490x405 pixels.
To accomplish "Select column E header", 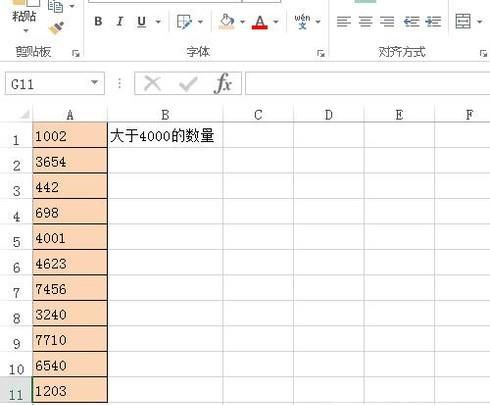I will click(399, 115).
